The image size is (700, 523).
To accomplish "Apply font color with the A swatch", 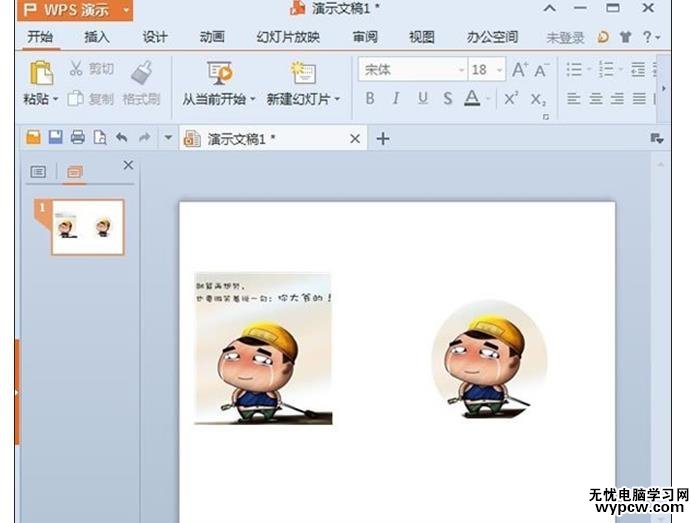I will pos(472,98).
